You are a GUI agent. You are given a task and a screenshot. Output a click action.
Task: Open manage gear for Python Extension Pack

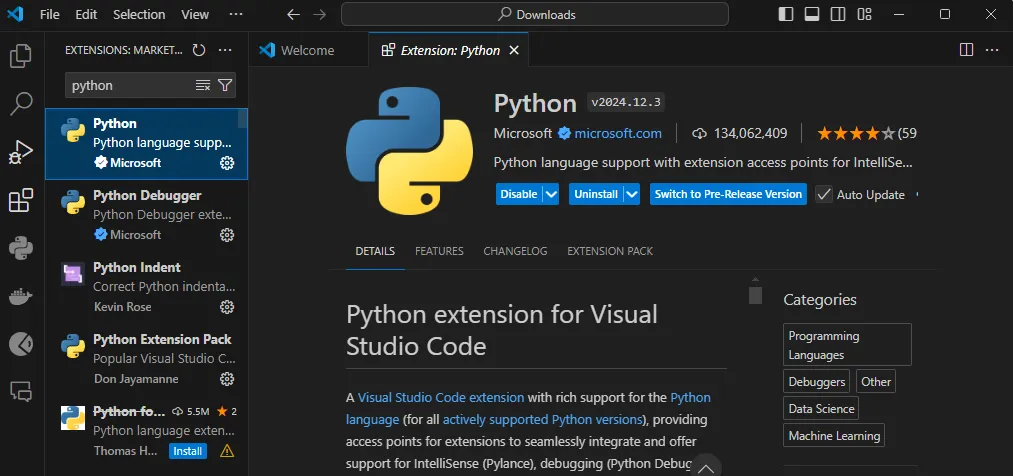[x=227, y=378]
